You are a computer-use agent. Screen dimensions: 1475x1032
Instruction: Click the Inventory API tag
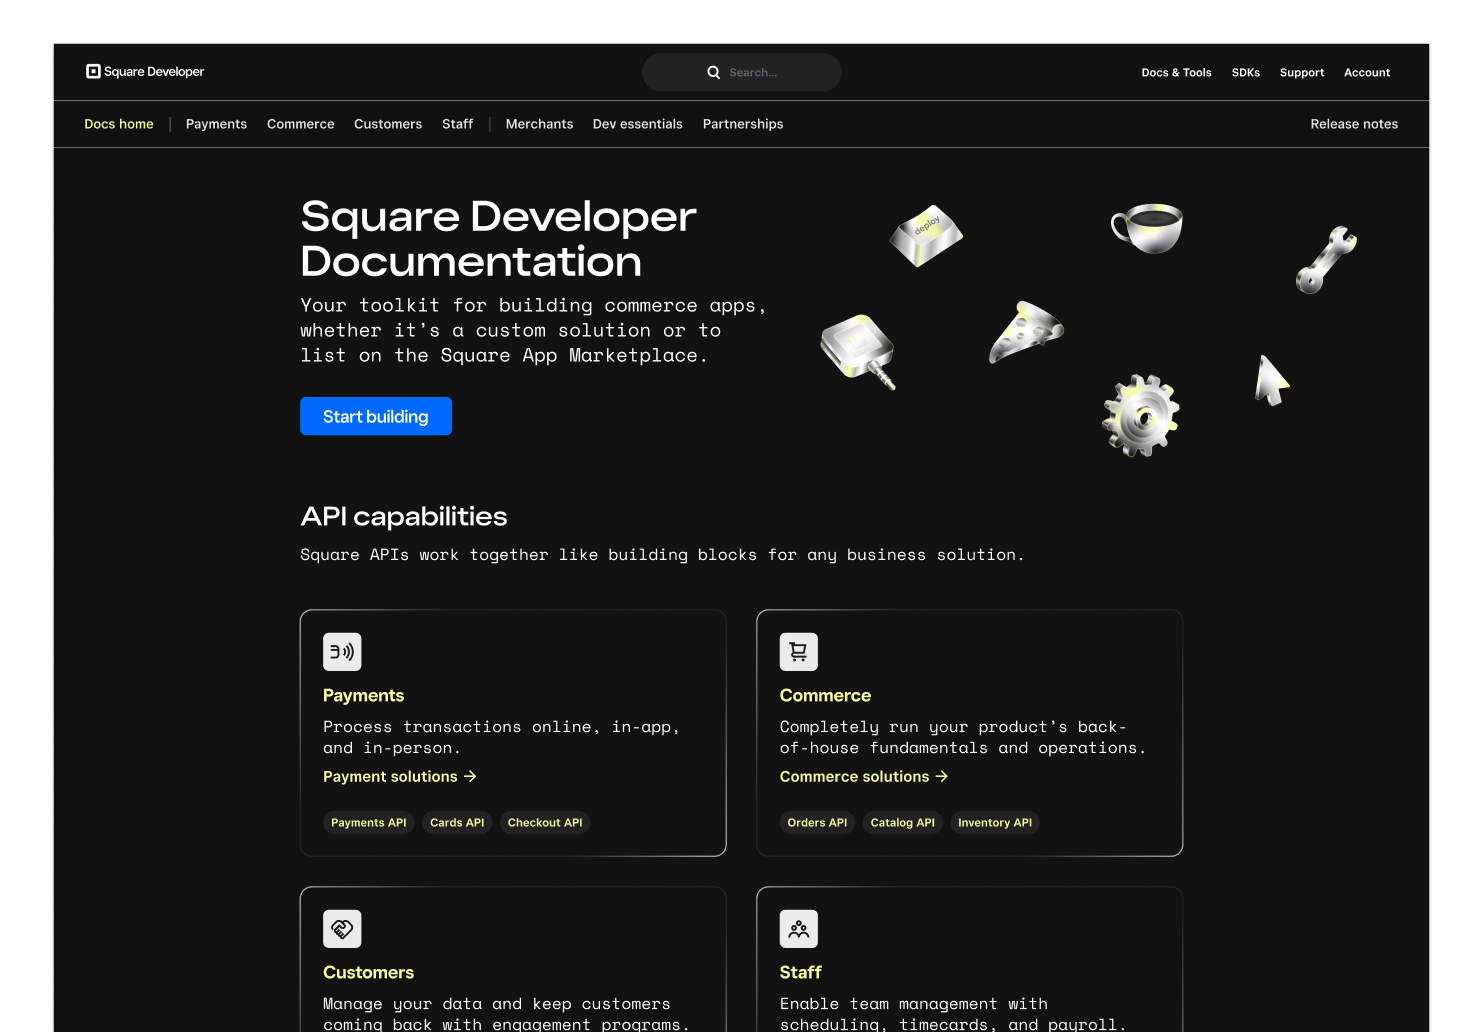(995, 823)
